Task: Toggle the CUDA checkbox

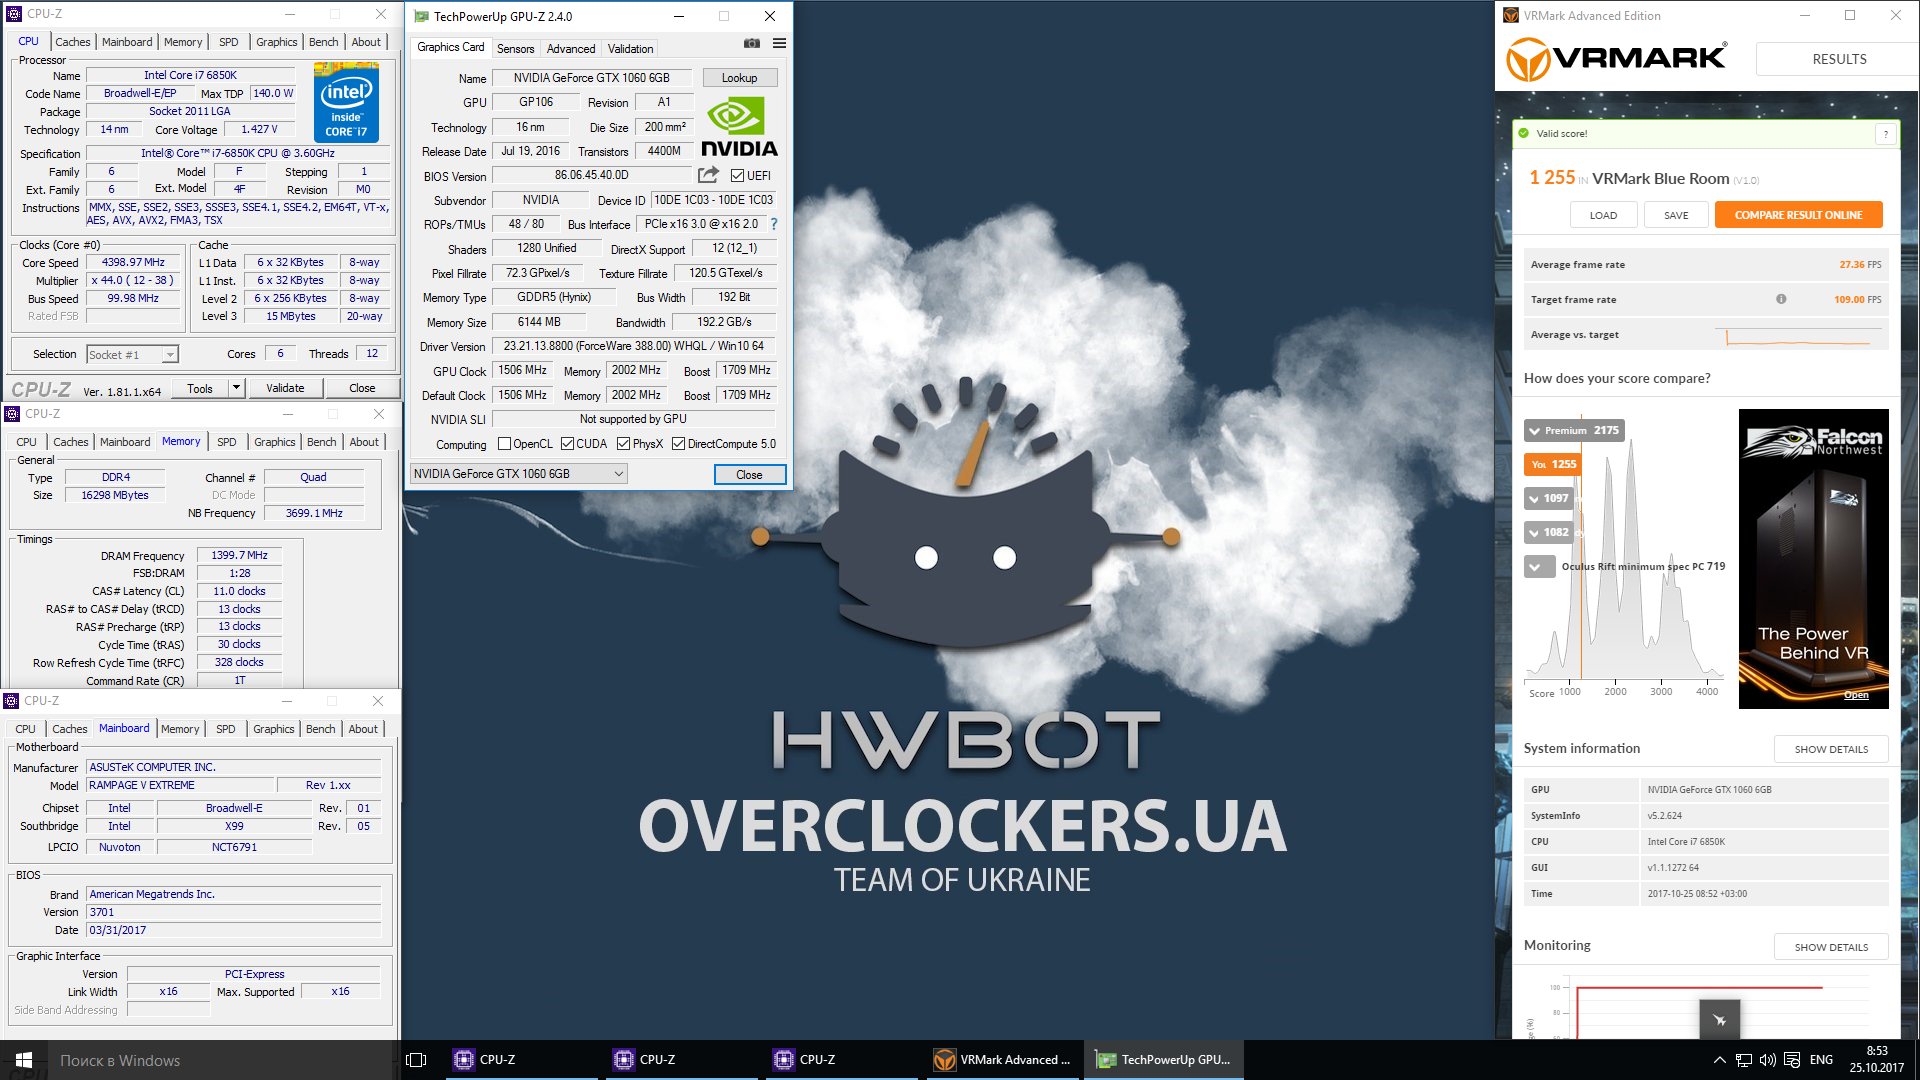Action: pyautogui.click(x=567, y=444)
